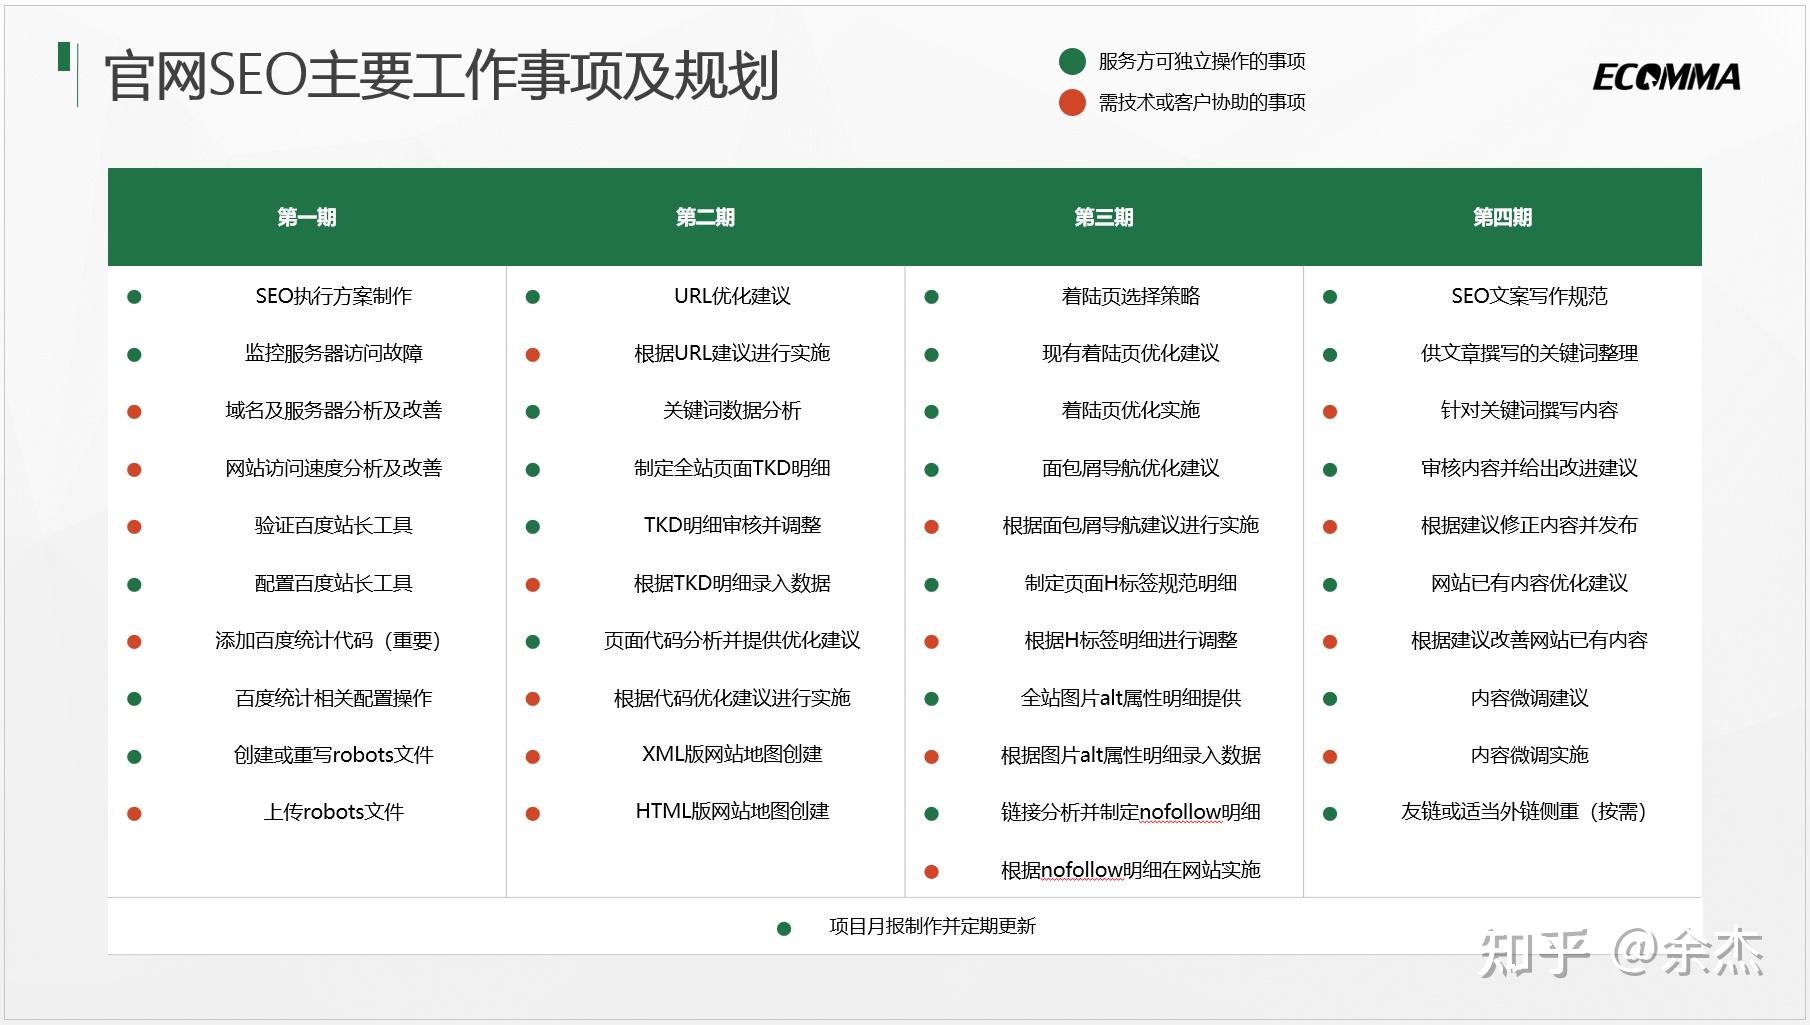Click the item 内容微调建议
Image resolution: width=1810 pixels, height=1025 pixels.
click(x=1530, y=698)
